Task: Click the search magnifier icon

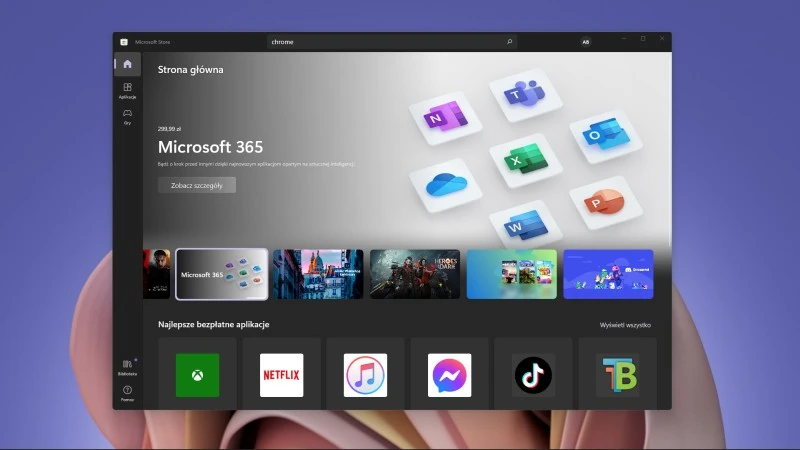Action: pos(509,42)
